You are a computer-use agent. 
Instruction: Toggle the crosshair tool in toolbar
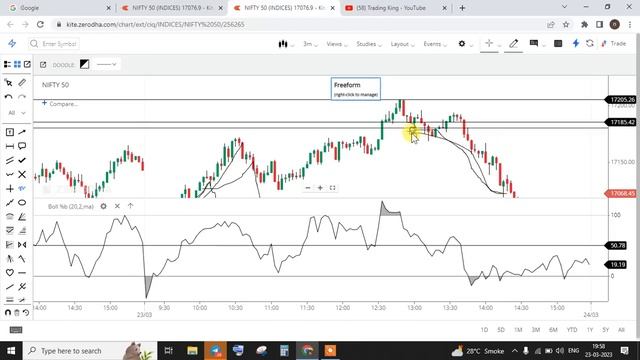pyautogui.click(x=489, y=43)
